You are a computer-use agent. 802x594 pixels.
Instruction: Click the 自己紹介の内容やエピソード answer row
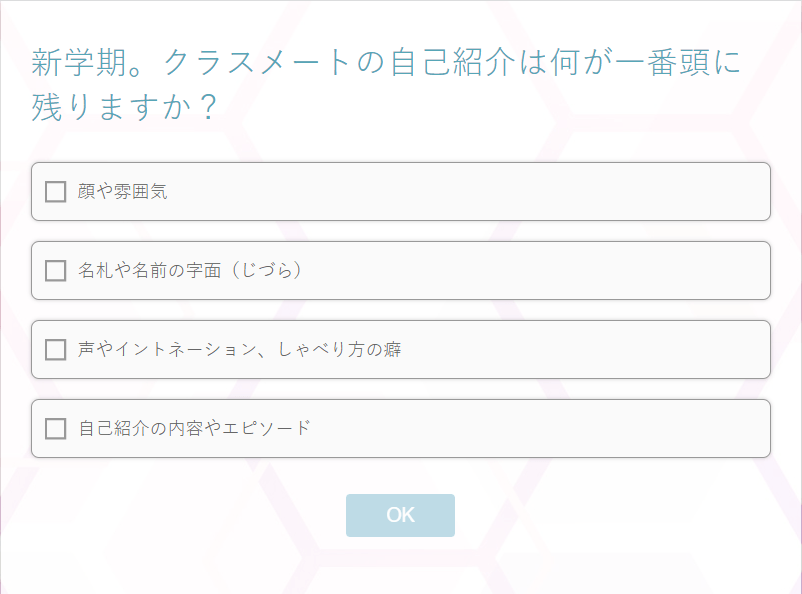pos(400,428)
